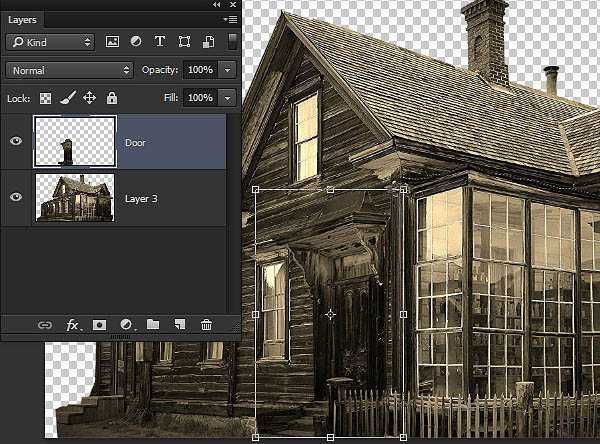Click the link layers icon
The image size is (600, 444).
point(45,325)
